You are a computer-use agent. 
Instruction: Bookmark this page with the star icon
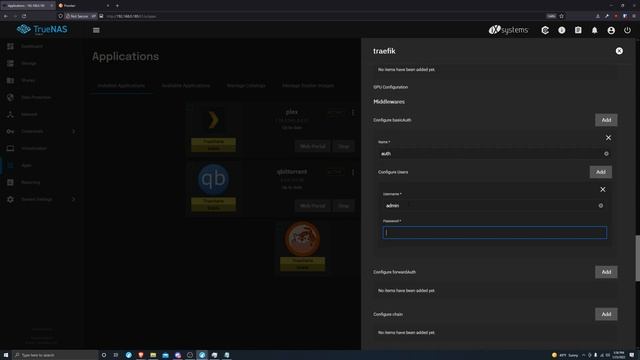pos(561,16)
